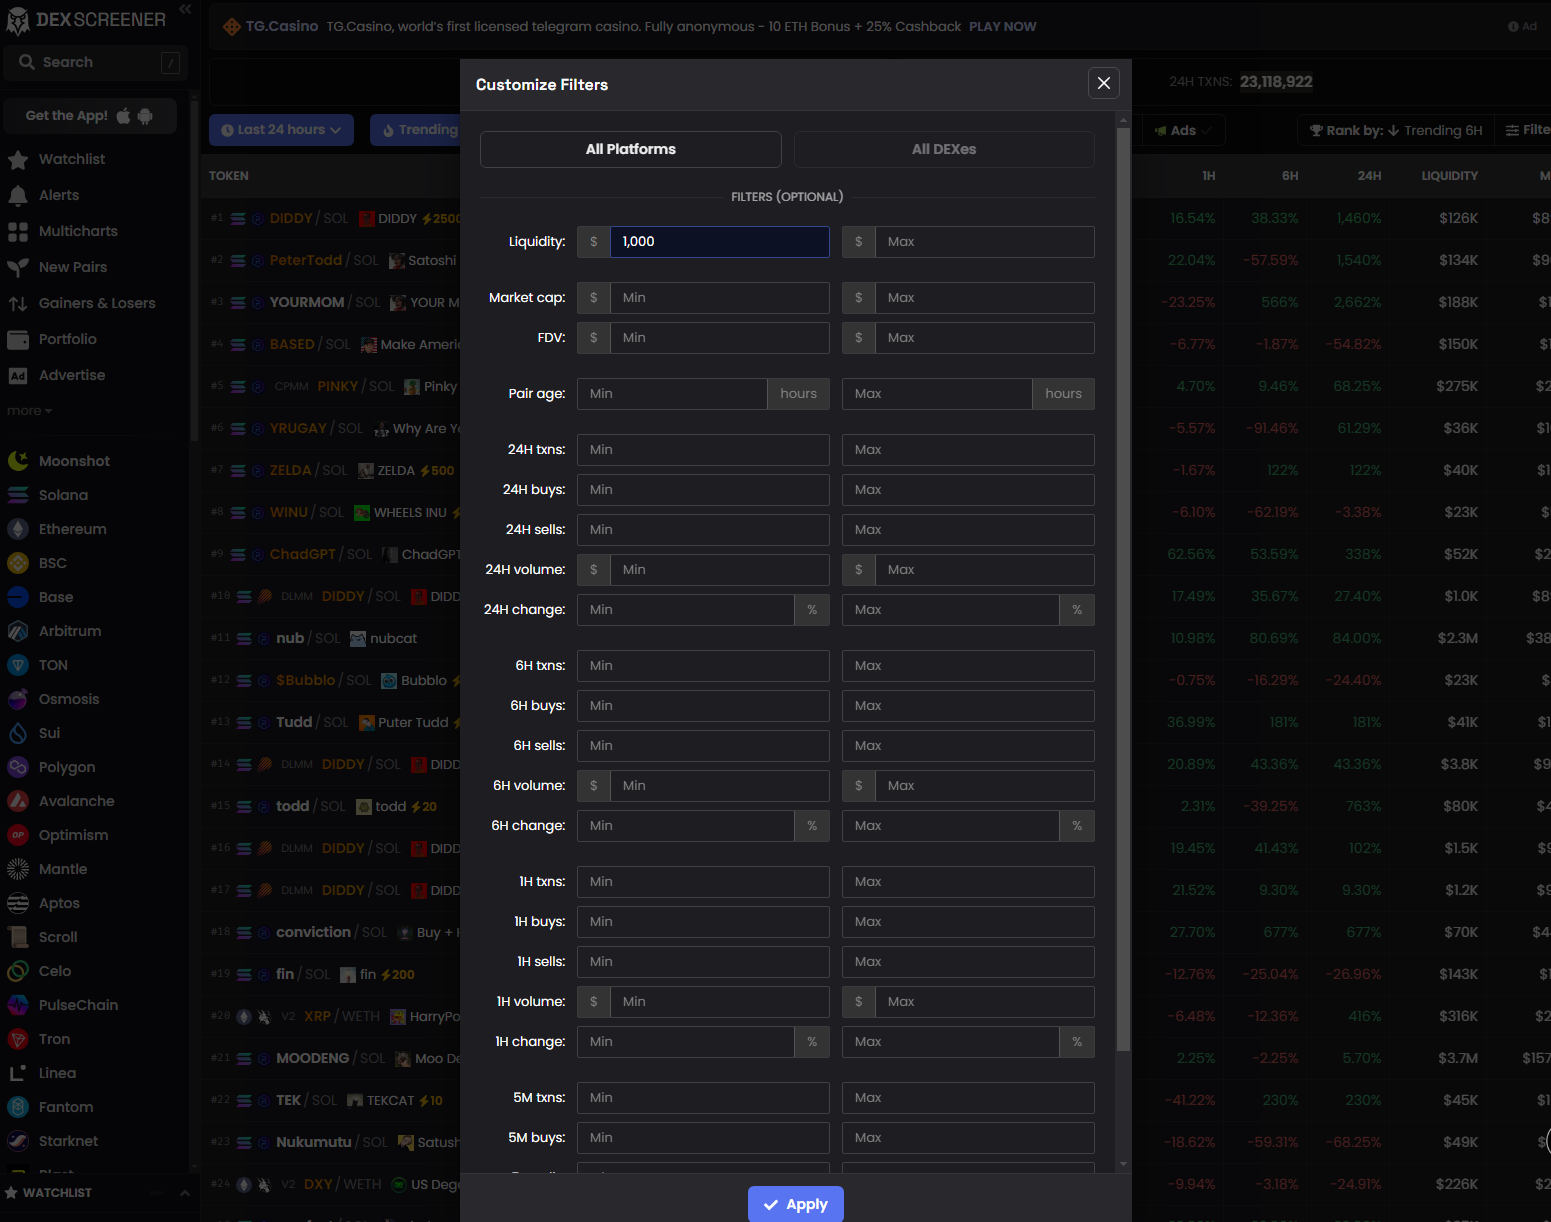The height and width of the screenshot is (1222, 1551).
Task: Focus the 5M txns Min field
Action: pos(703,1098)
